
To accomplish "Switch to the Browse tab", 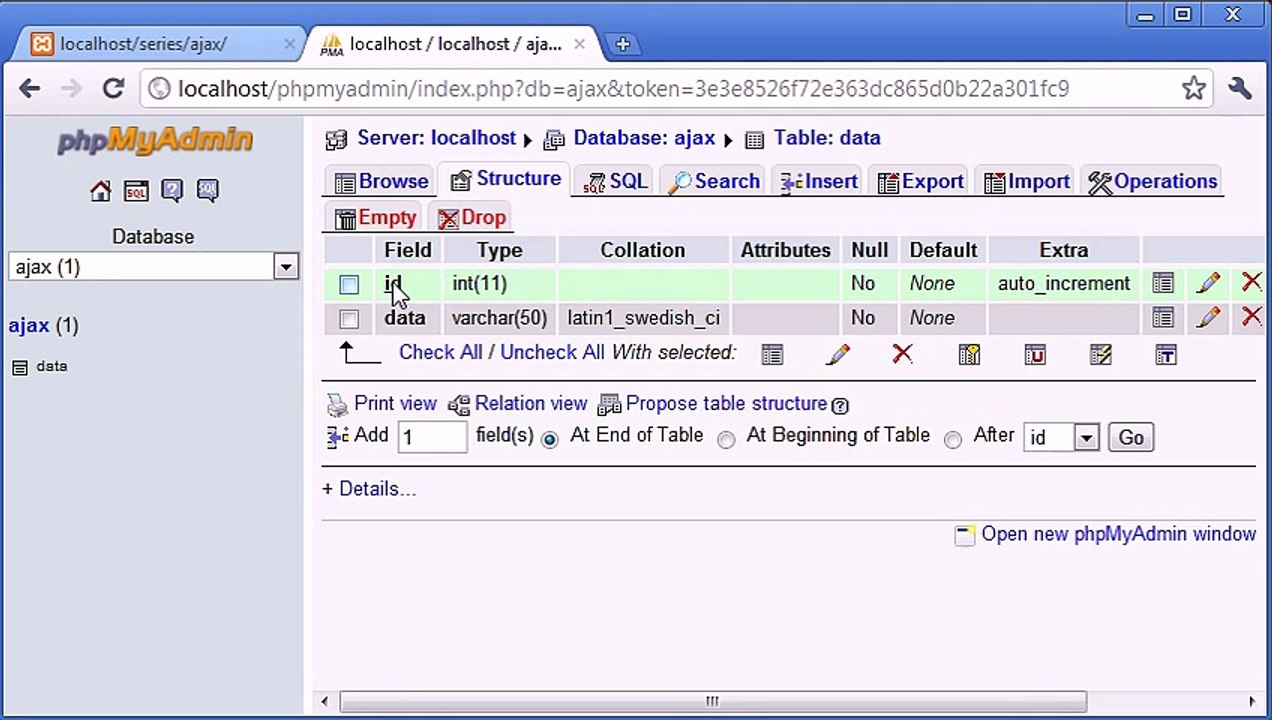I will pyautogui.click(x=381, y=181).
